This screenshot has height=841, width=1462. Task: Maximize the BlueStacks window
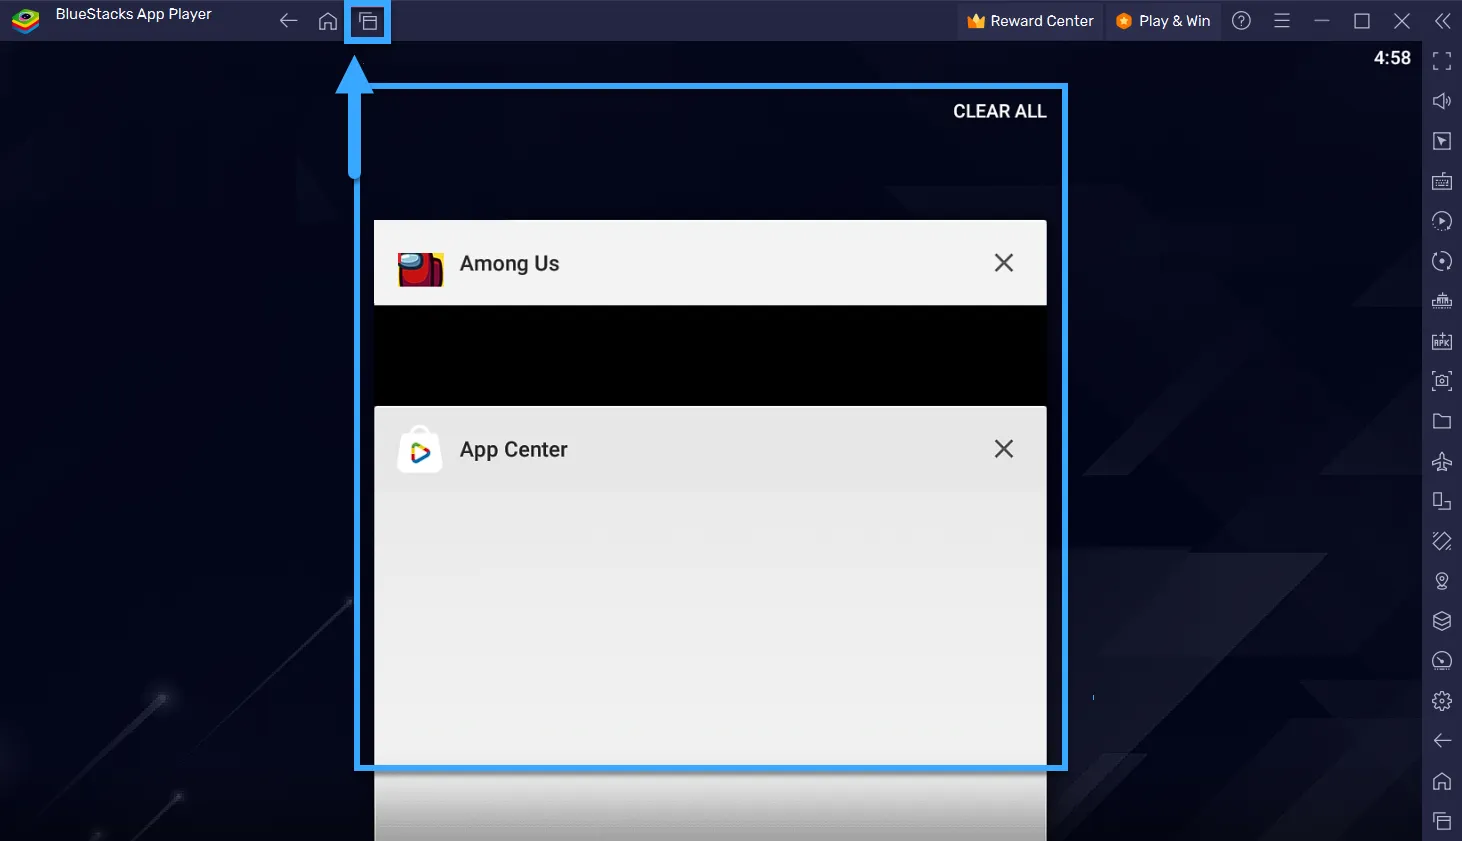[x=1362, y=21]
